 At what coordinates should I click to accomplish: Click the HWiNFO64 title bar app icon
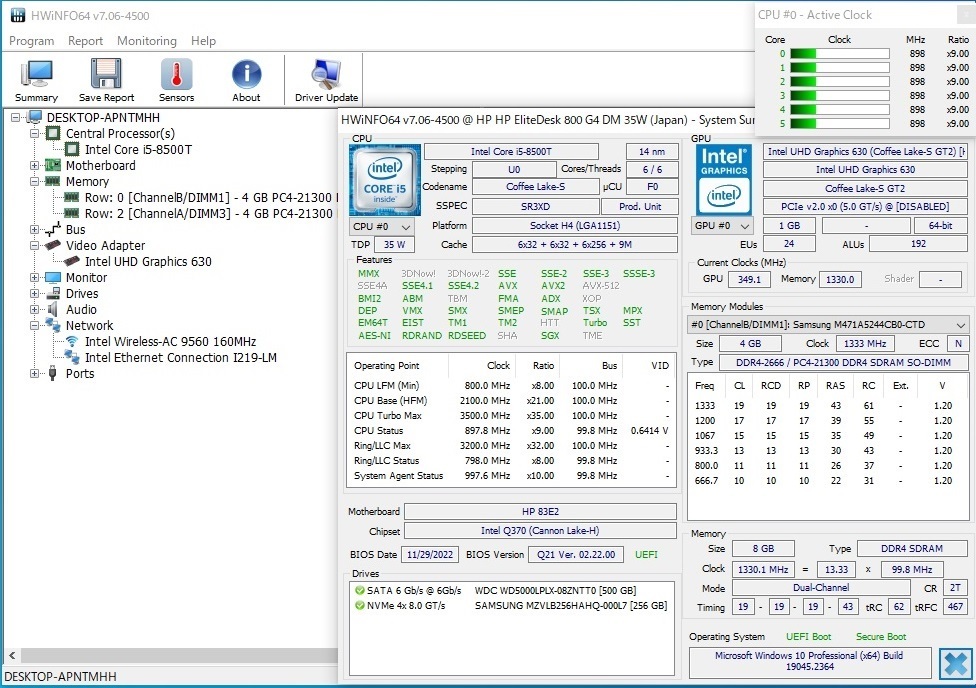point(18,15)
